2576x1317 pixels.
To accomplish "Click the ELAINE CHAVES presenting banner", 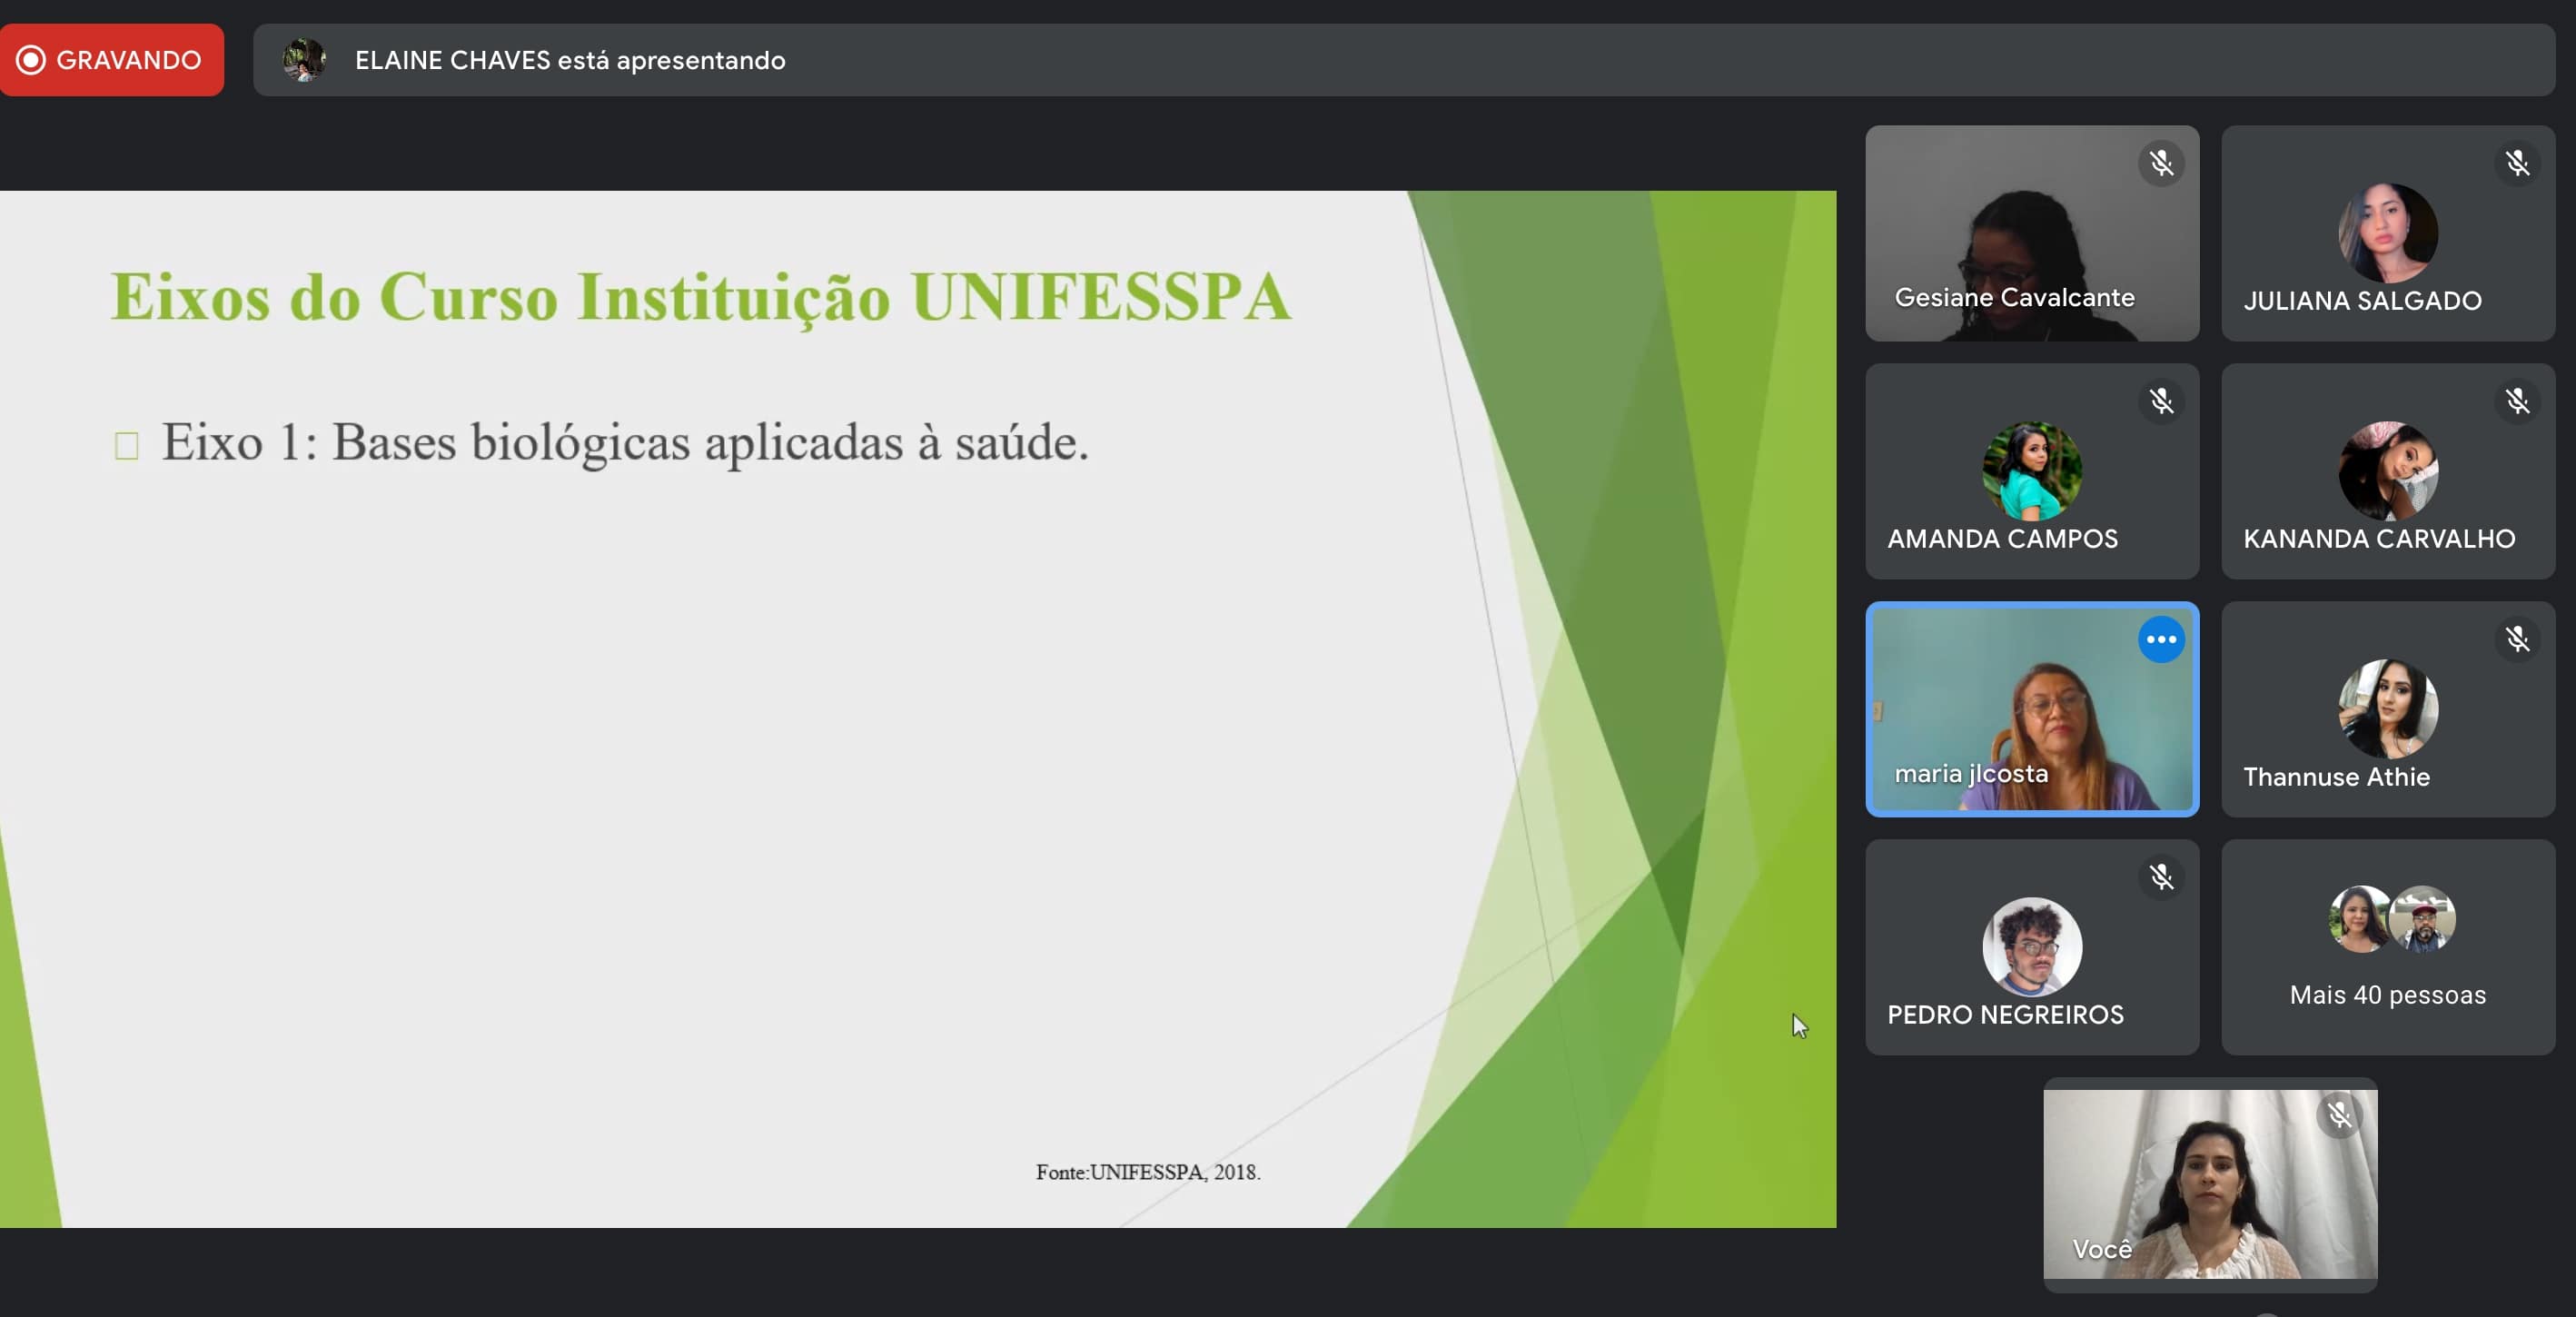I will coord(1403,60).
